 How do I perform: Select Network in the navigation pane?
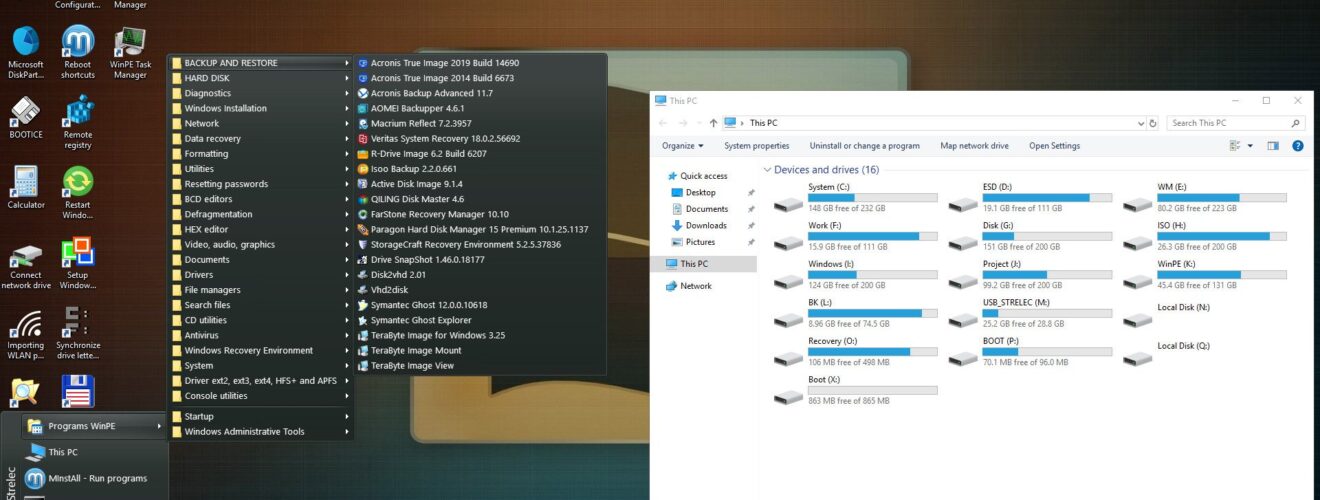(696, 286)
